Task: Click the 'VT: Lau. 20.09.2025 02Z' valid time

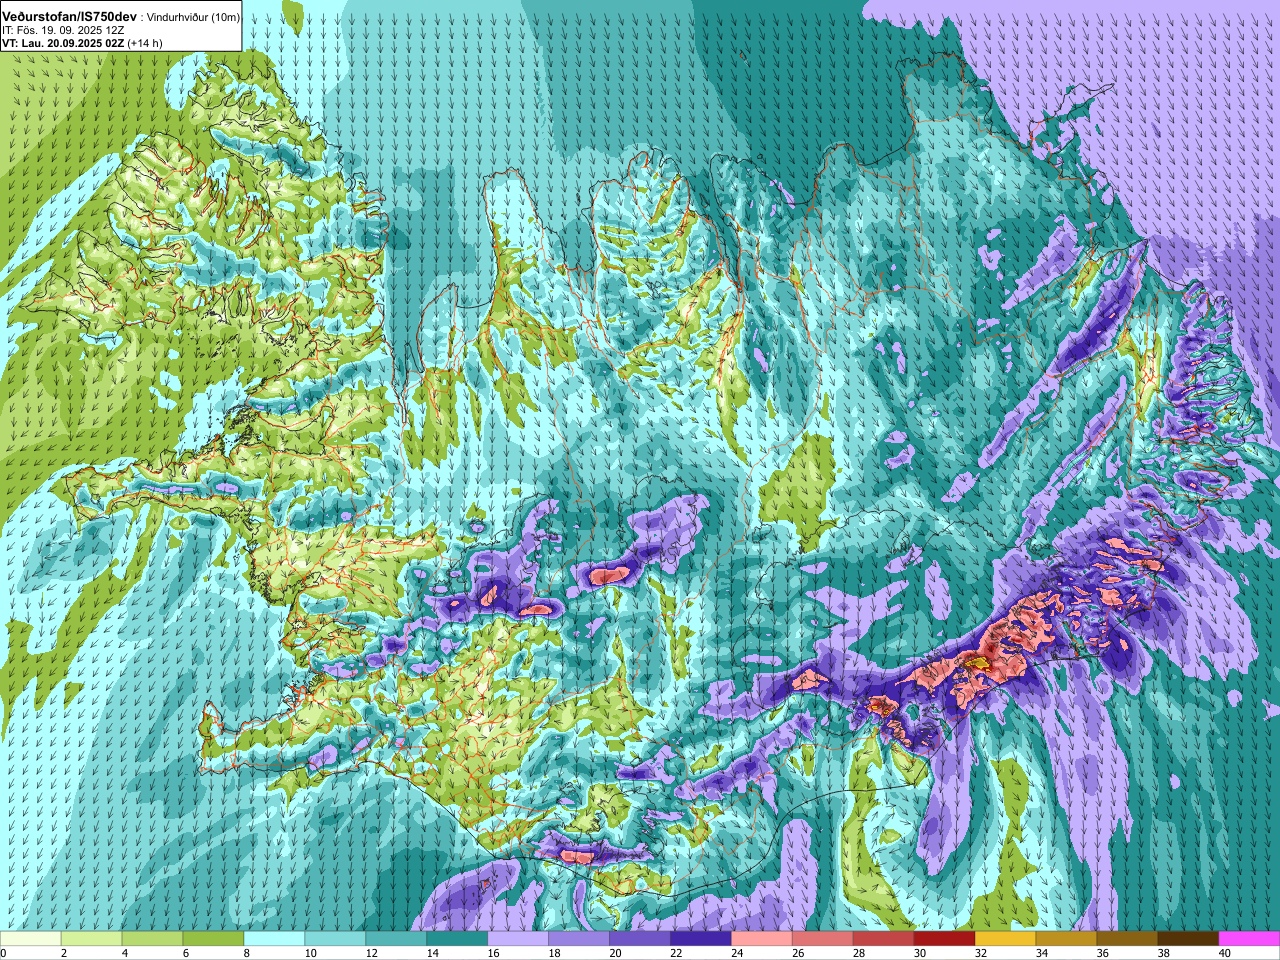Action: [x=64, y=43]
